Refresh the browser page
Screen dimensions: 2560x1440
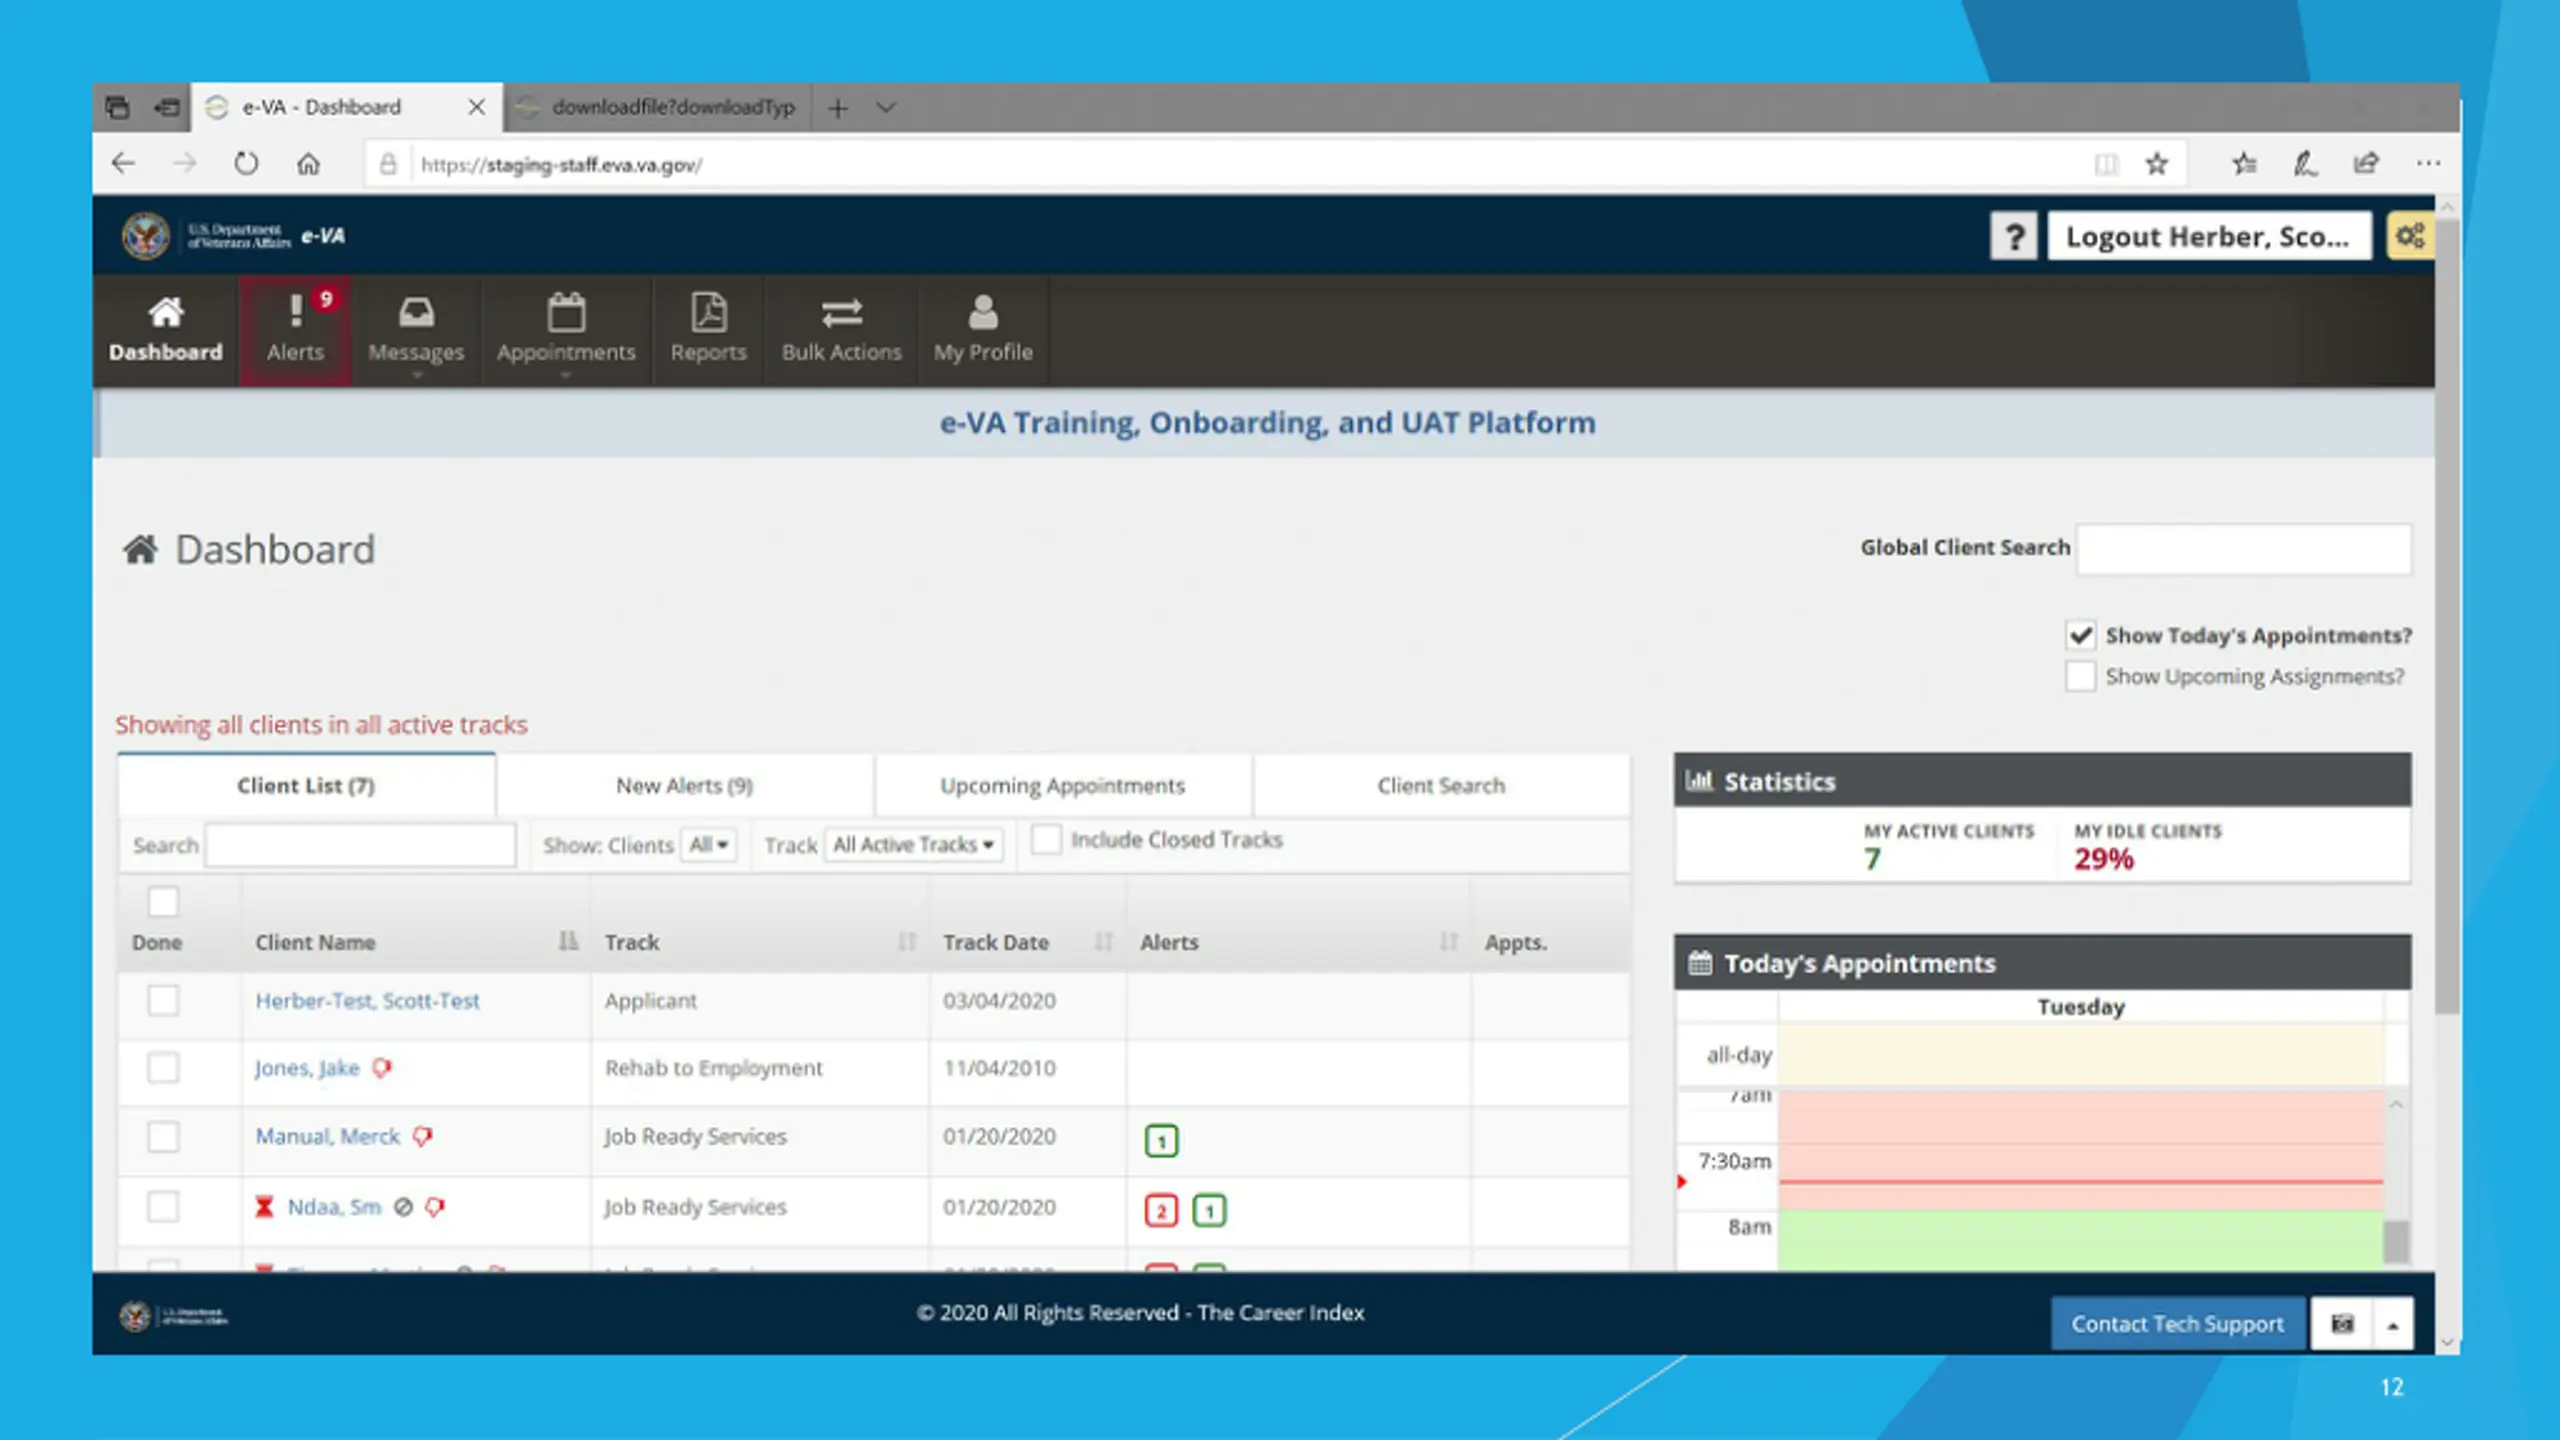pos(246,163)
